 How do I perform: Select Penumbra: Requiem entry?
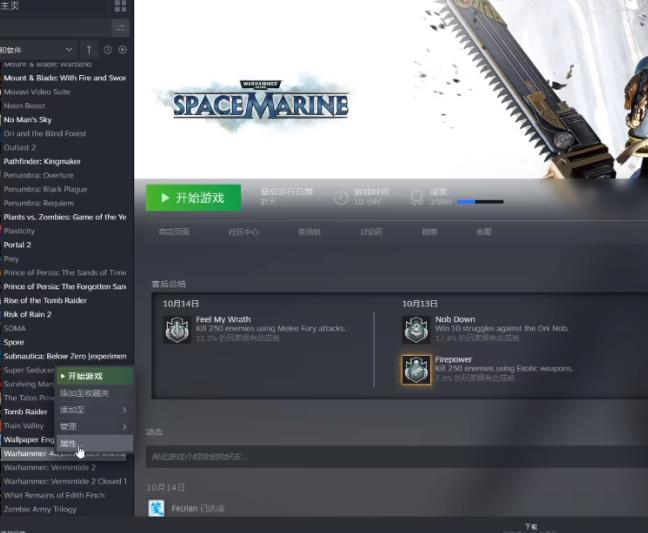39,203
